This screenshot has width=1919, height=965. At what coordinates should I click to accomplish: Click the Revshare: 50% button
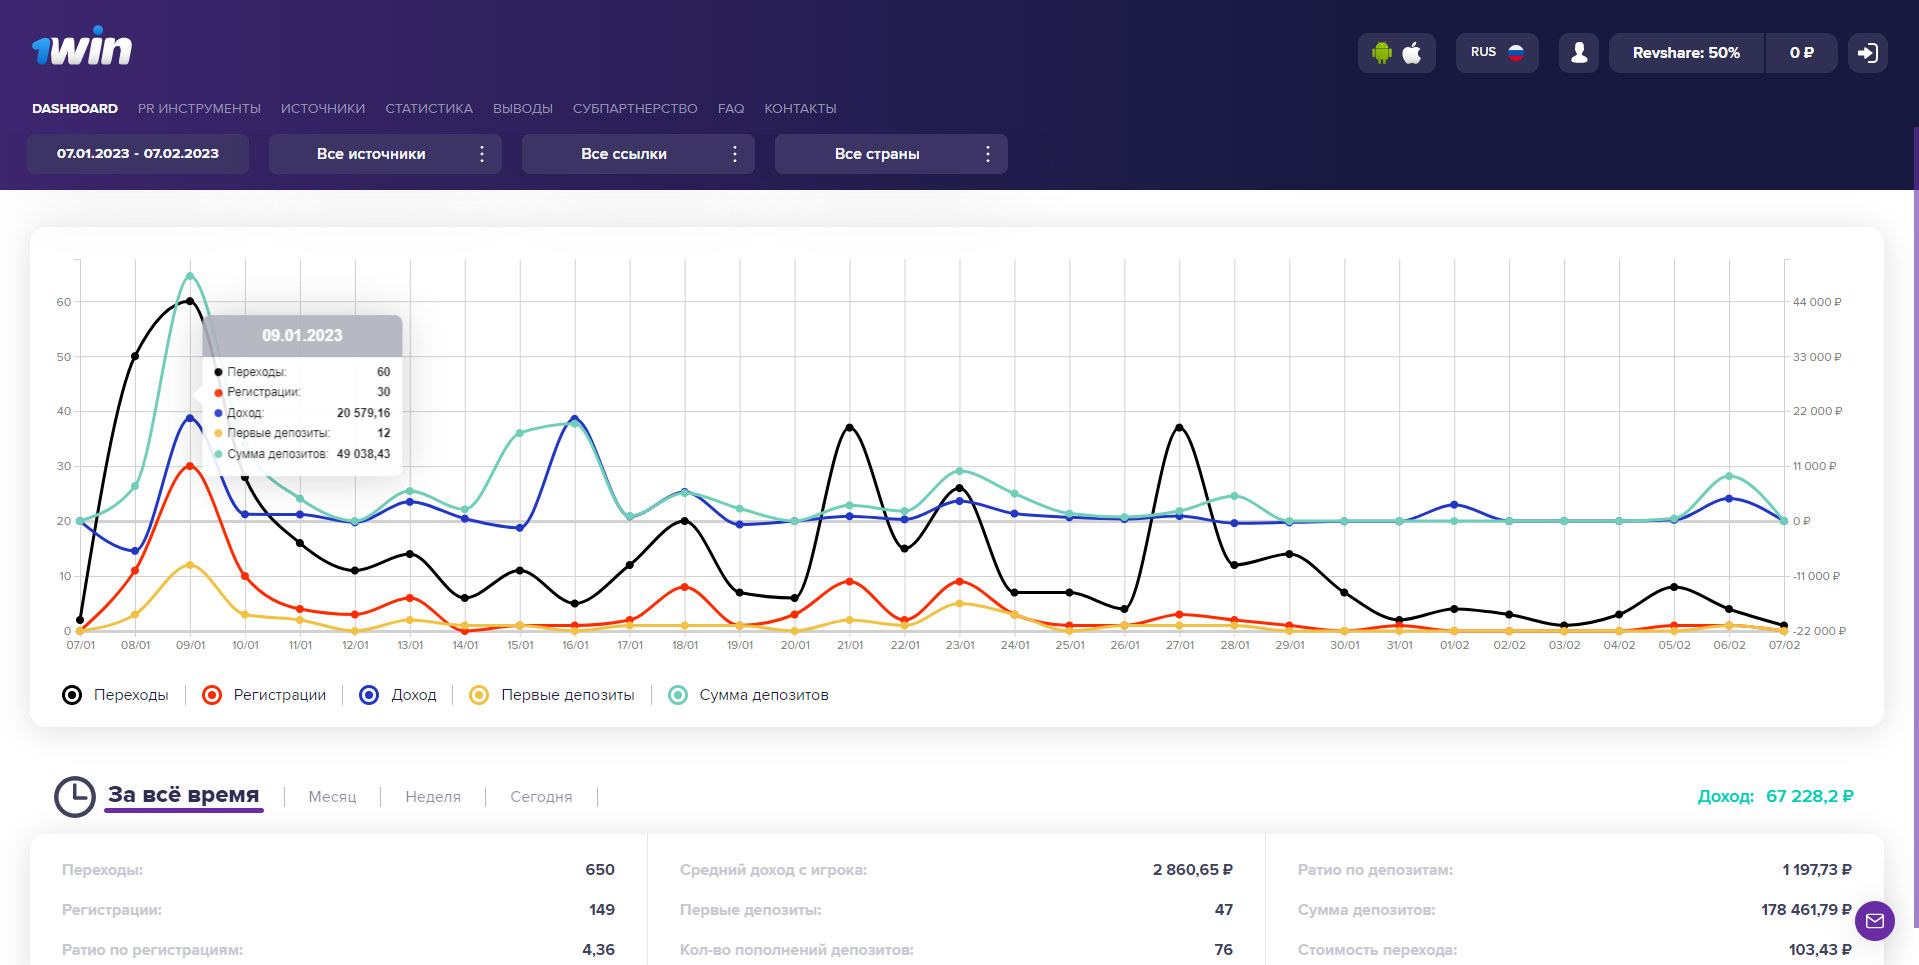(x=1686, y=53)
